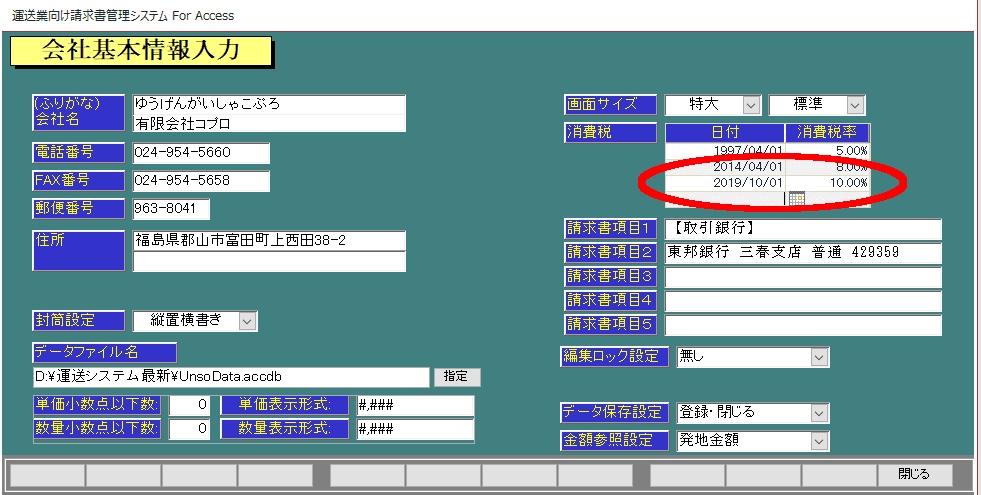Edit the 数量表示形式 format field
981x495 pixels.
point(415,429)
